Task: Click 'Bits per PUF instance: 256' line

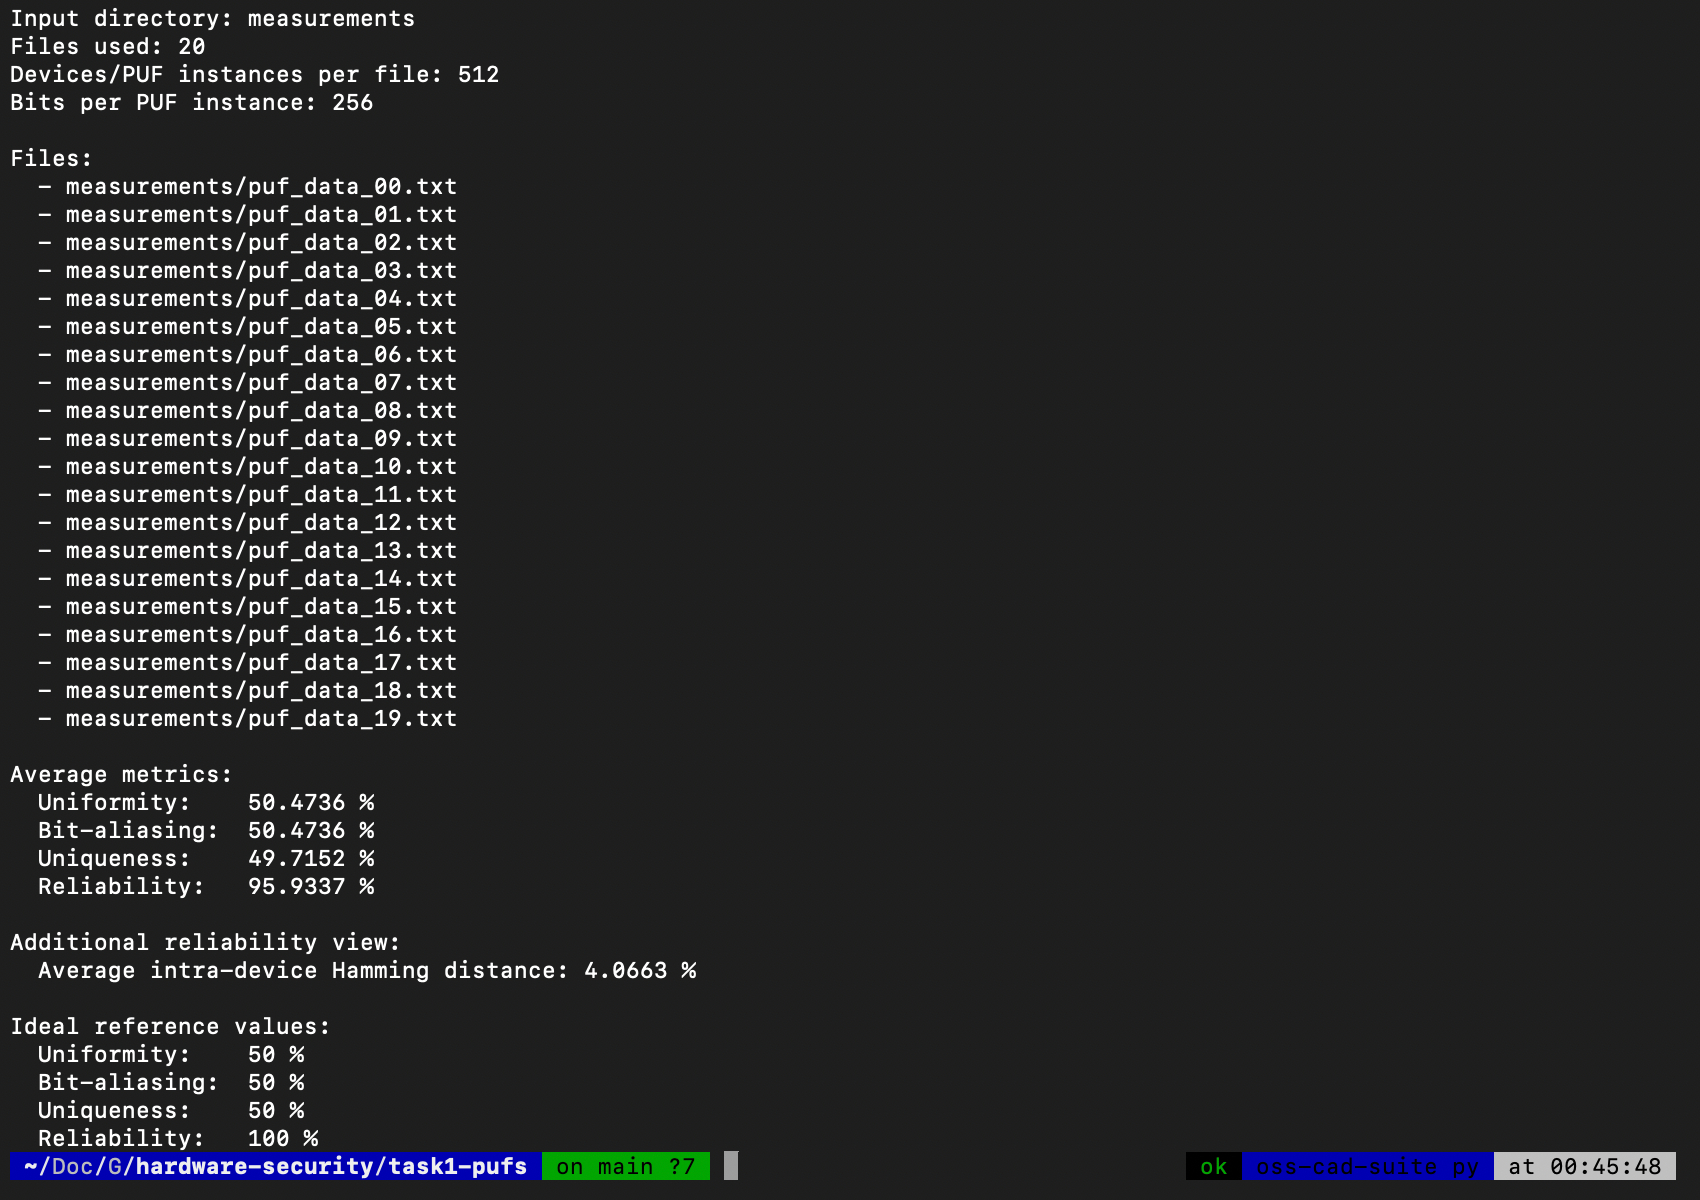Action: coord(191,103)
